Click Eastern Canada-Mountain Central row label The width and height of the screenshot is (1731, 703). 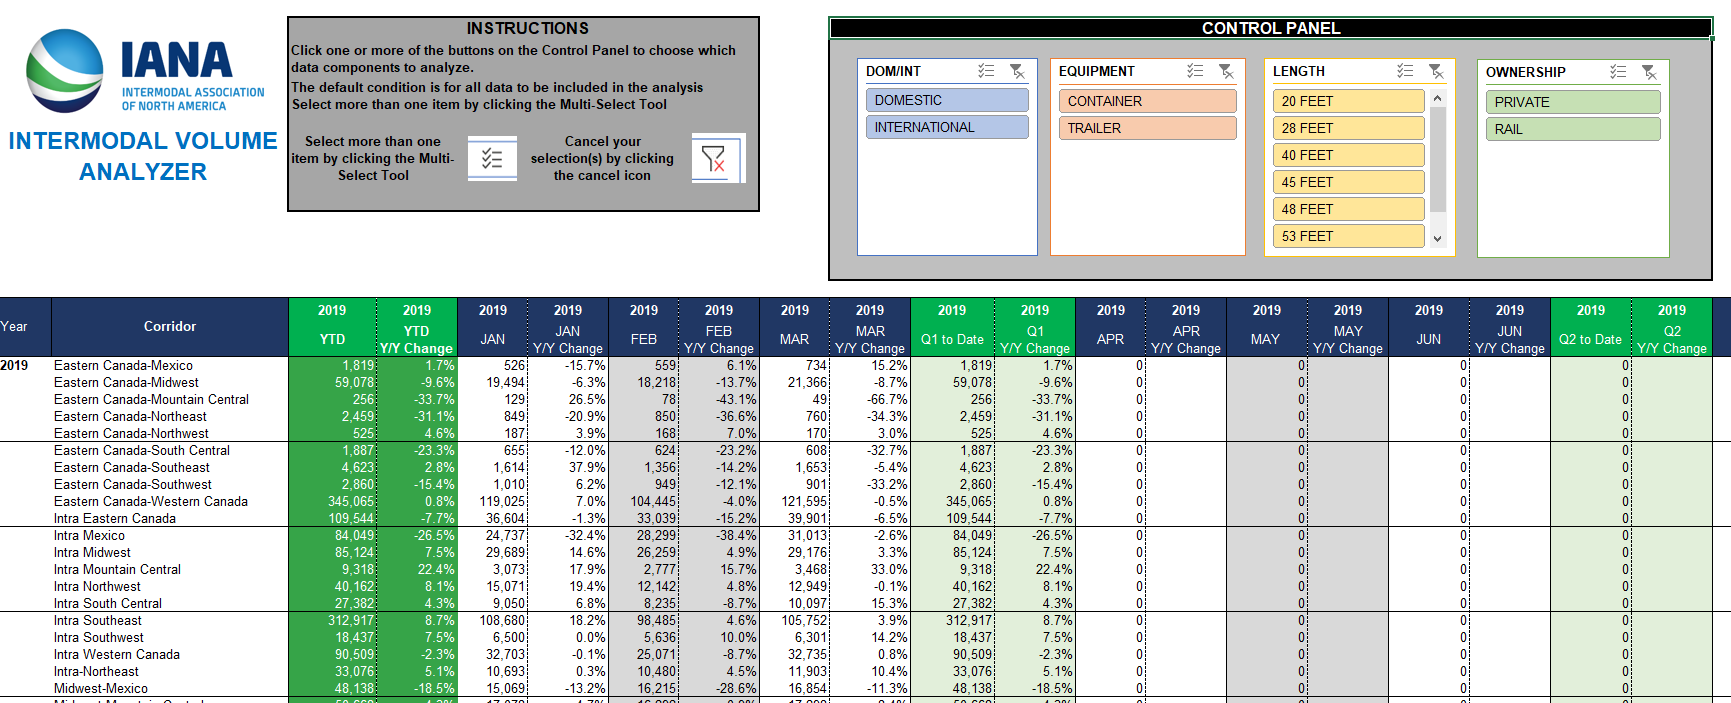[x=151, y=399]
